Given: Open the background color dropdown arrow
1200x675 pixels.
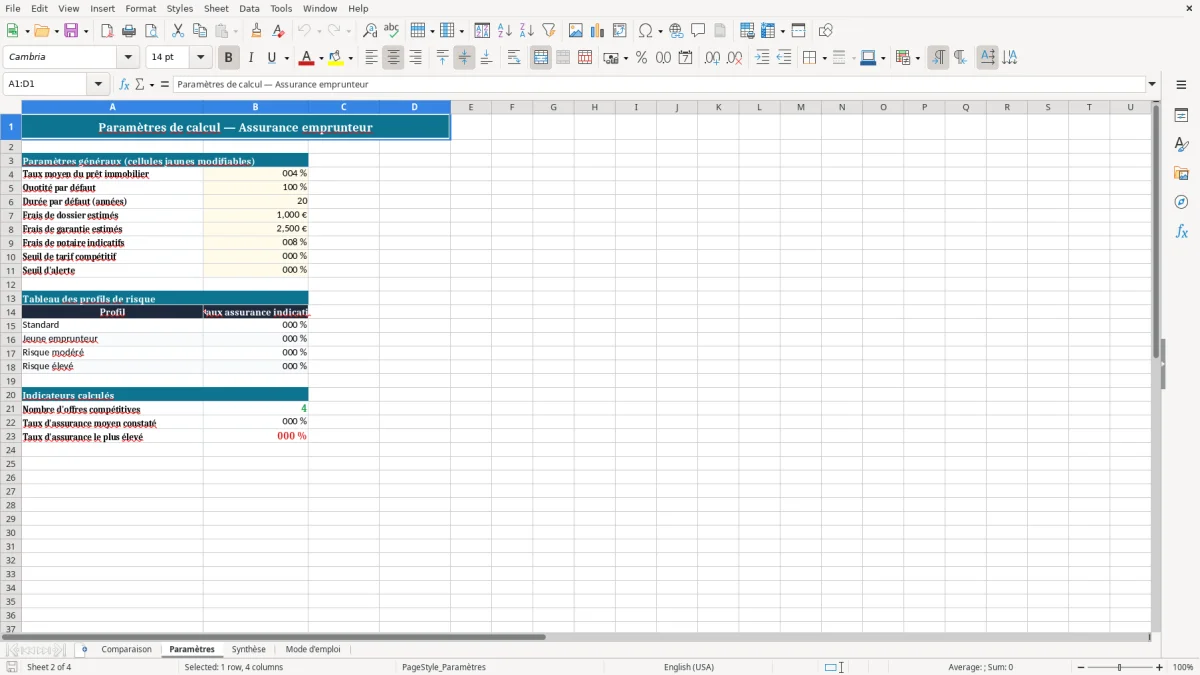Looking at the screenshot, I should 350,58.
